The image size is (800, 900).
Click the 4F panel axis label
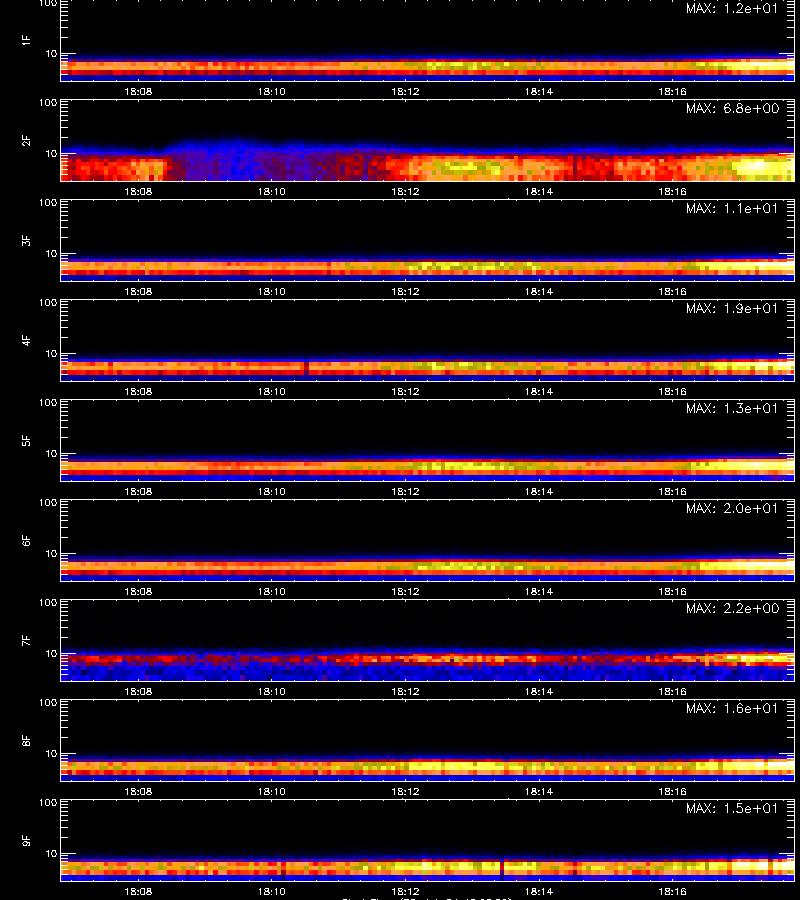coord(26,340)
